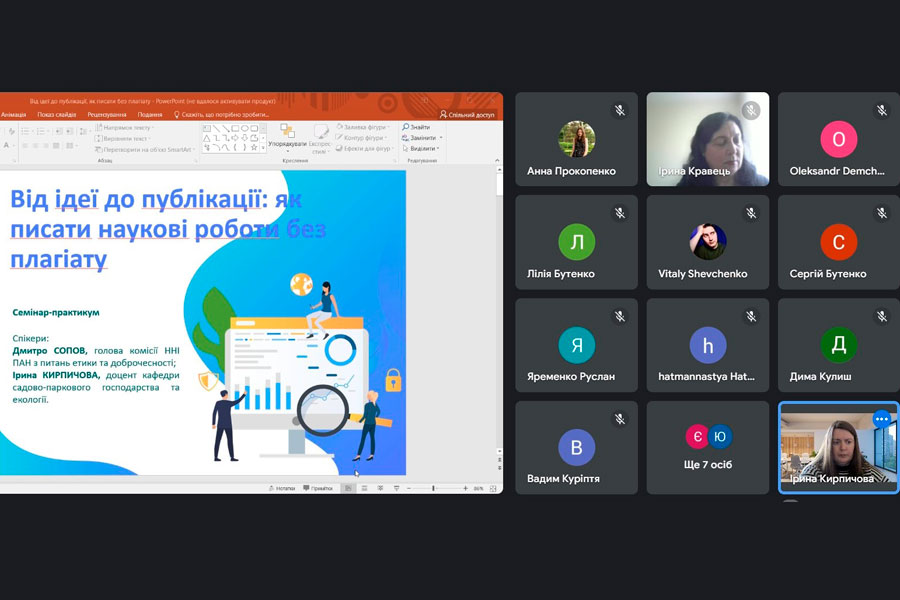Click Спільний доступ share button

467,115
